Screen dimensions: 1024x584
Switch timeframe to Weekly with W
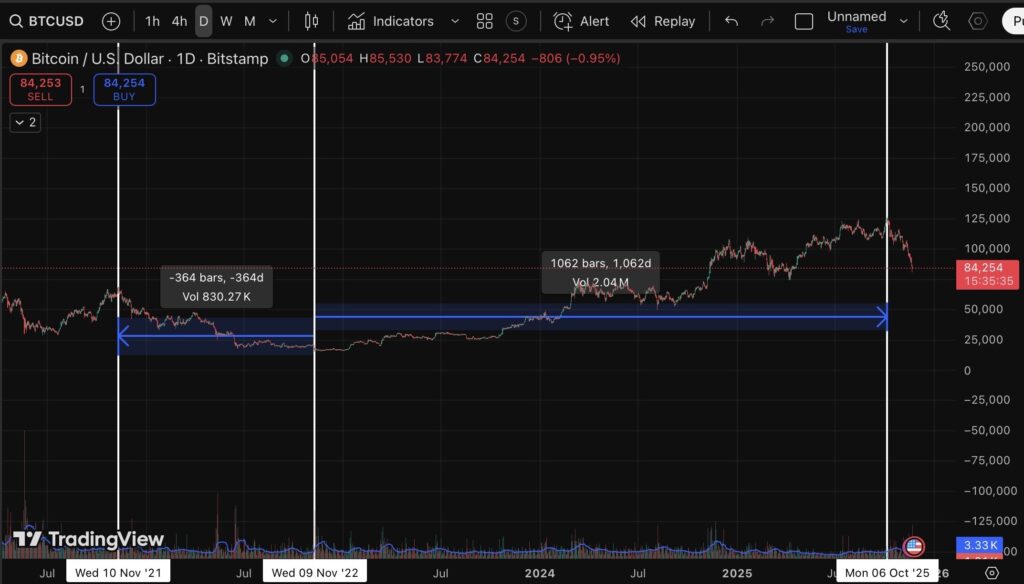point(226,20)
